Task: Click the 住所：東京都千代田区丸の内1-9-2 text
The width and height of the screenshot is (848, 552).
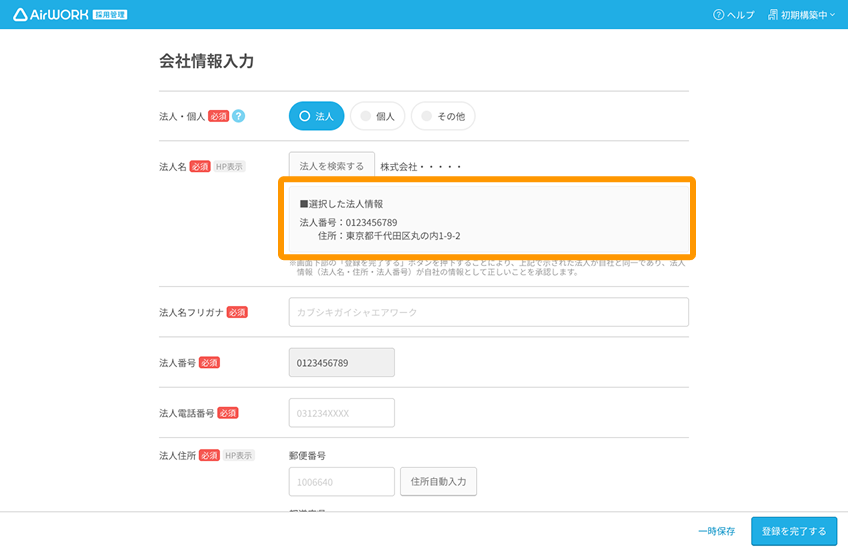Action: point(389,236)
